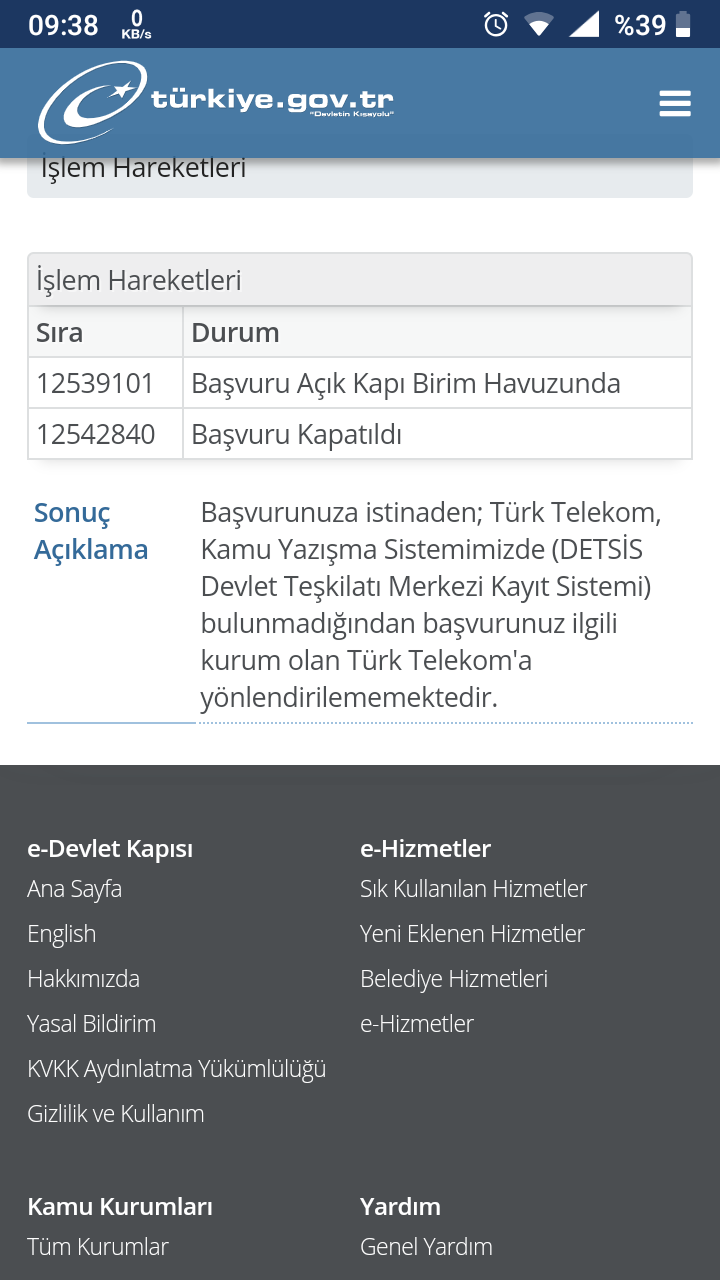Screen dimensions: 720x1280
Task: Tap the alarm clock status icon
Action: tap(496, 24)
